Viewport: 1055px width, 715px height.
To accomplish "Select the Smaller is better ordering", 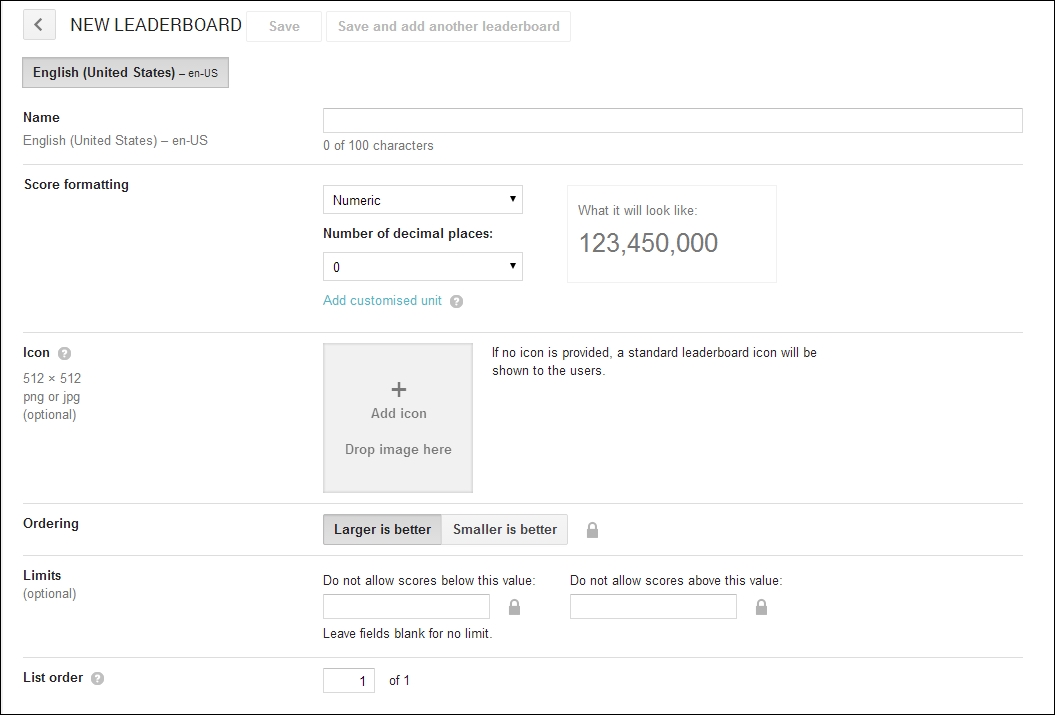I will point(505,530).
